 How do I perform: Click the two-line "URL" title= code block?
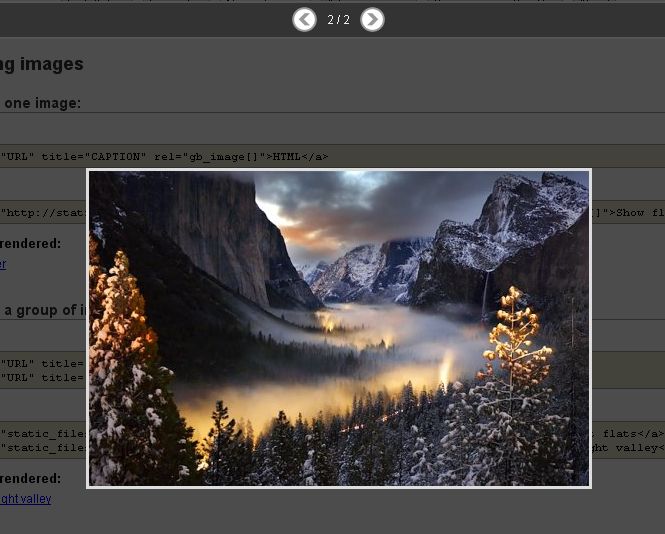40,371
